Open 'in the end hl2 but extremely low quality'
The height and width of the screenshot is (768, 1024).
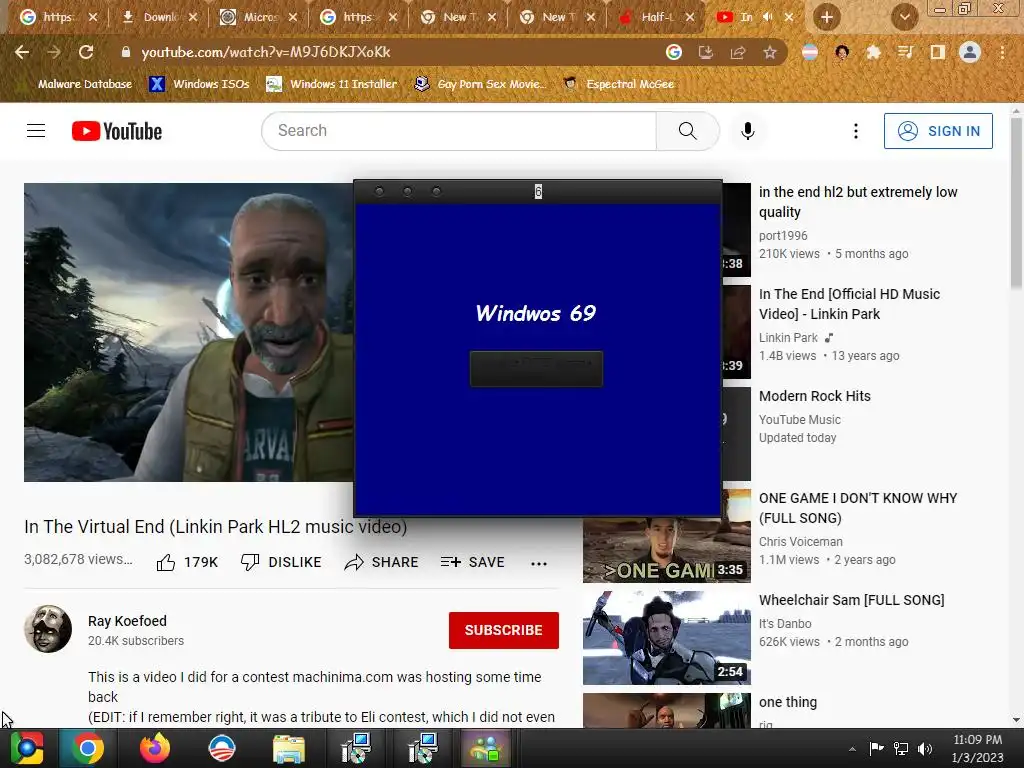[857, 202]
